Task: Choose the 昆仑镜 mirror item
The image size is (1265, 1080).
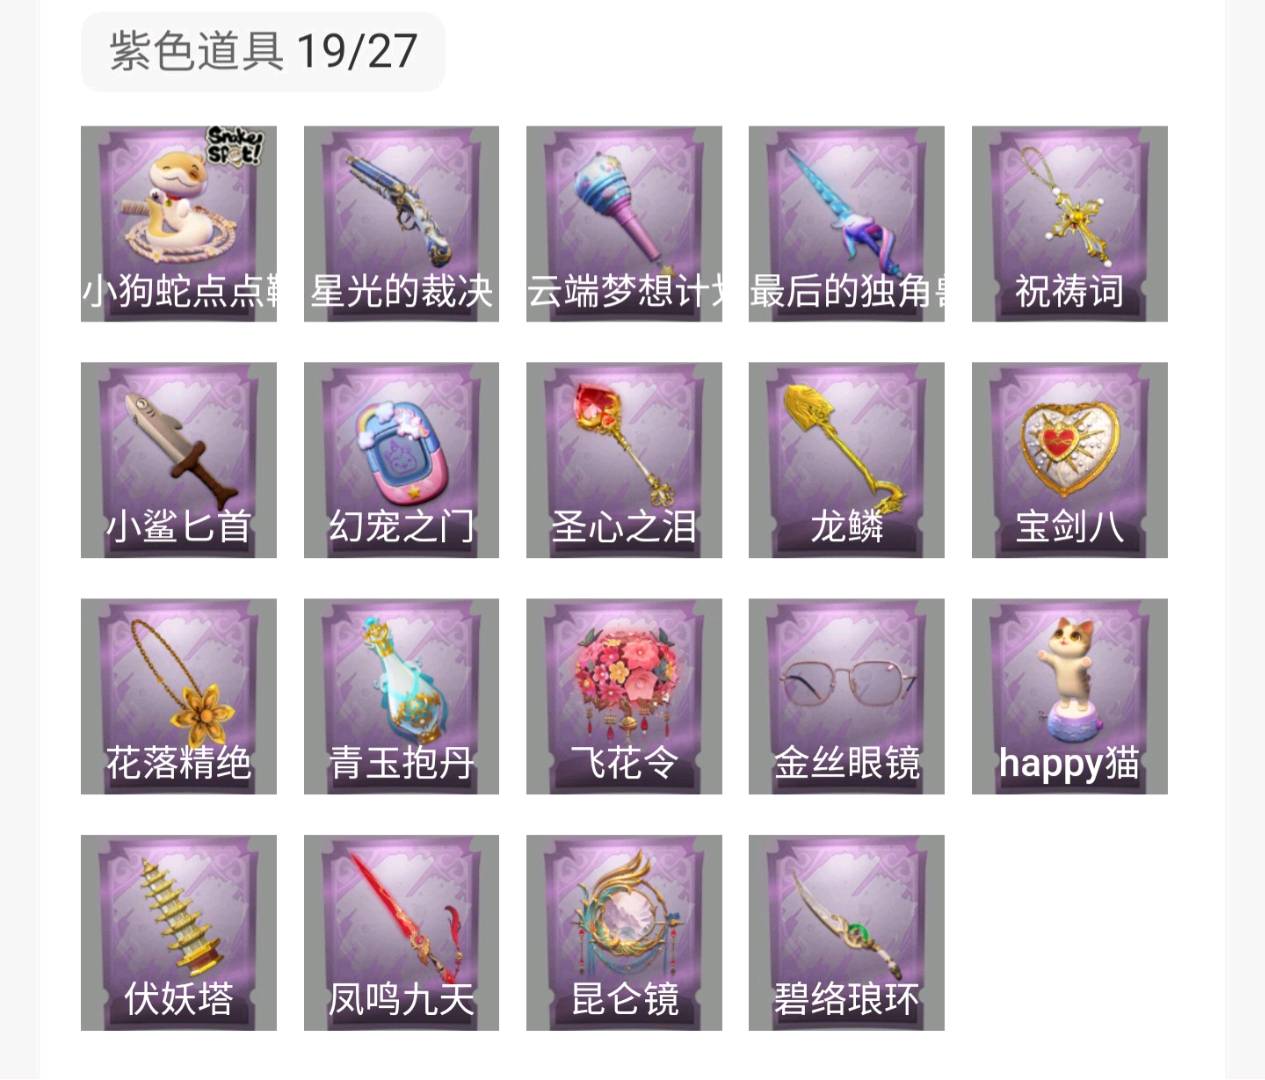Action: (x=624, y=933)
